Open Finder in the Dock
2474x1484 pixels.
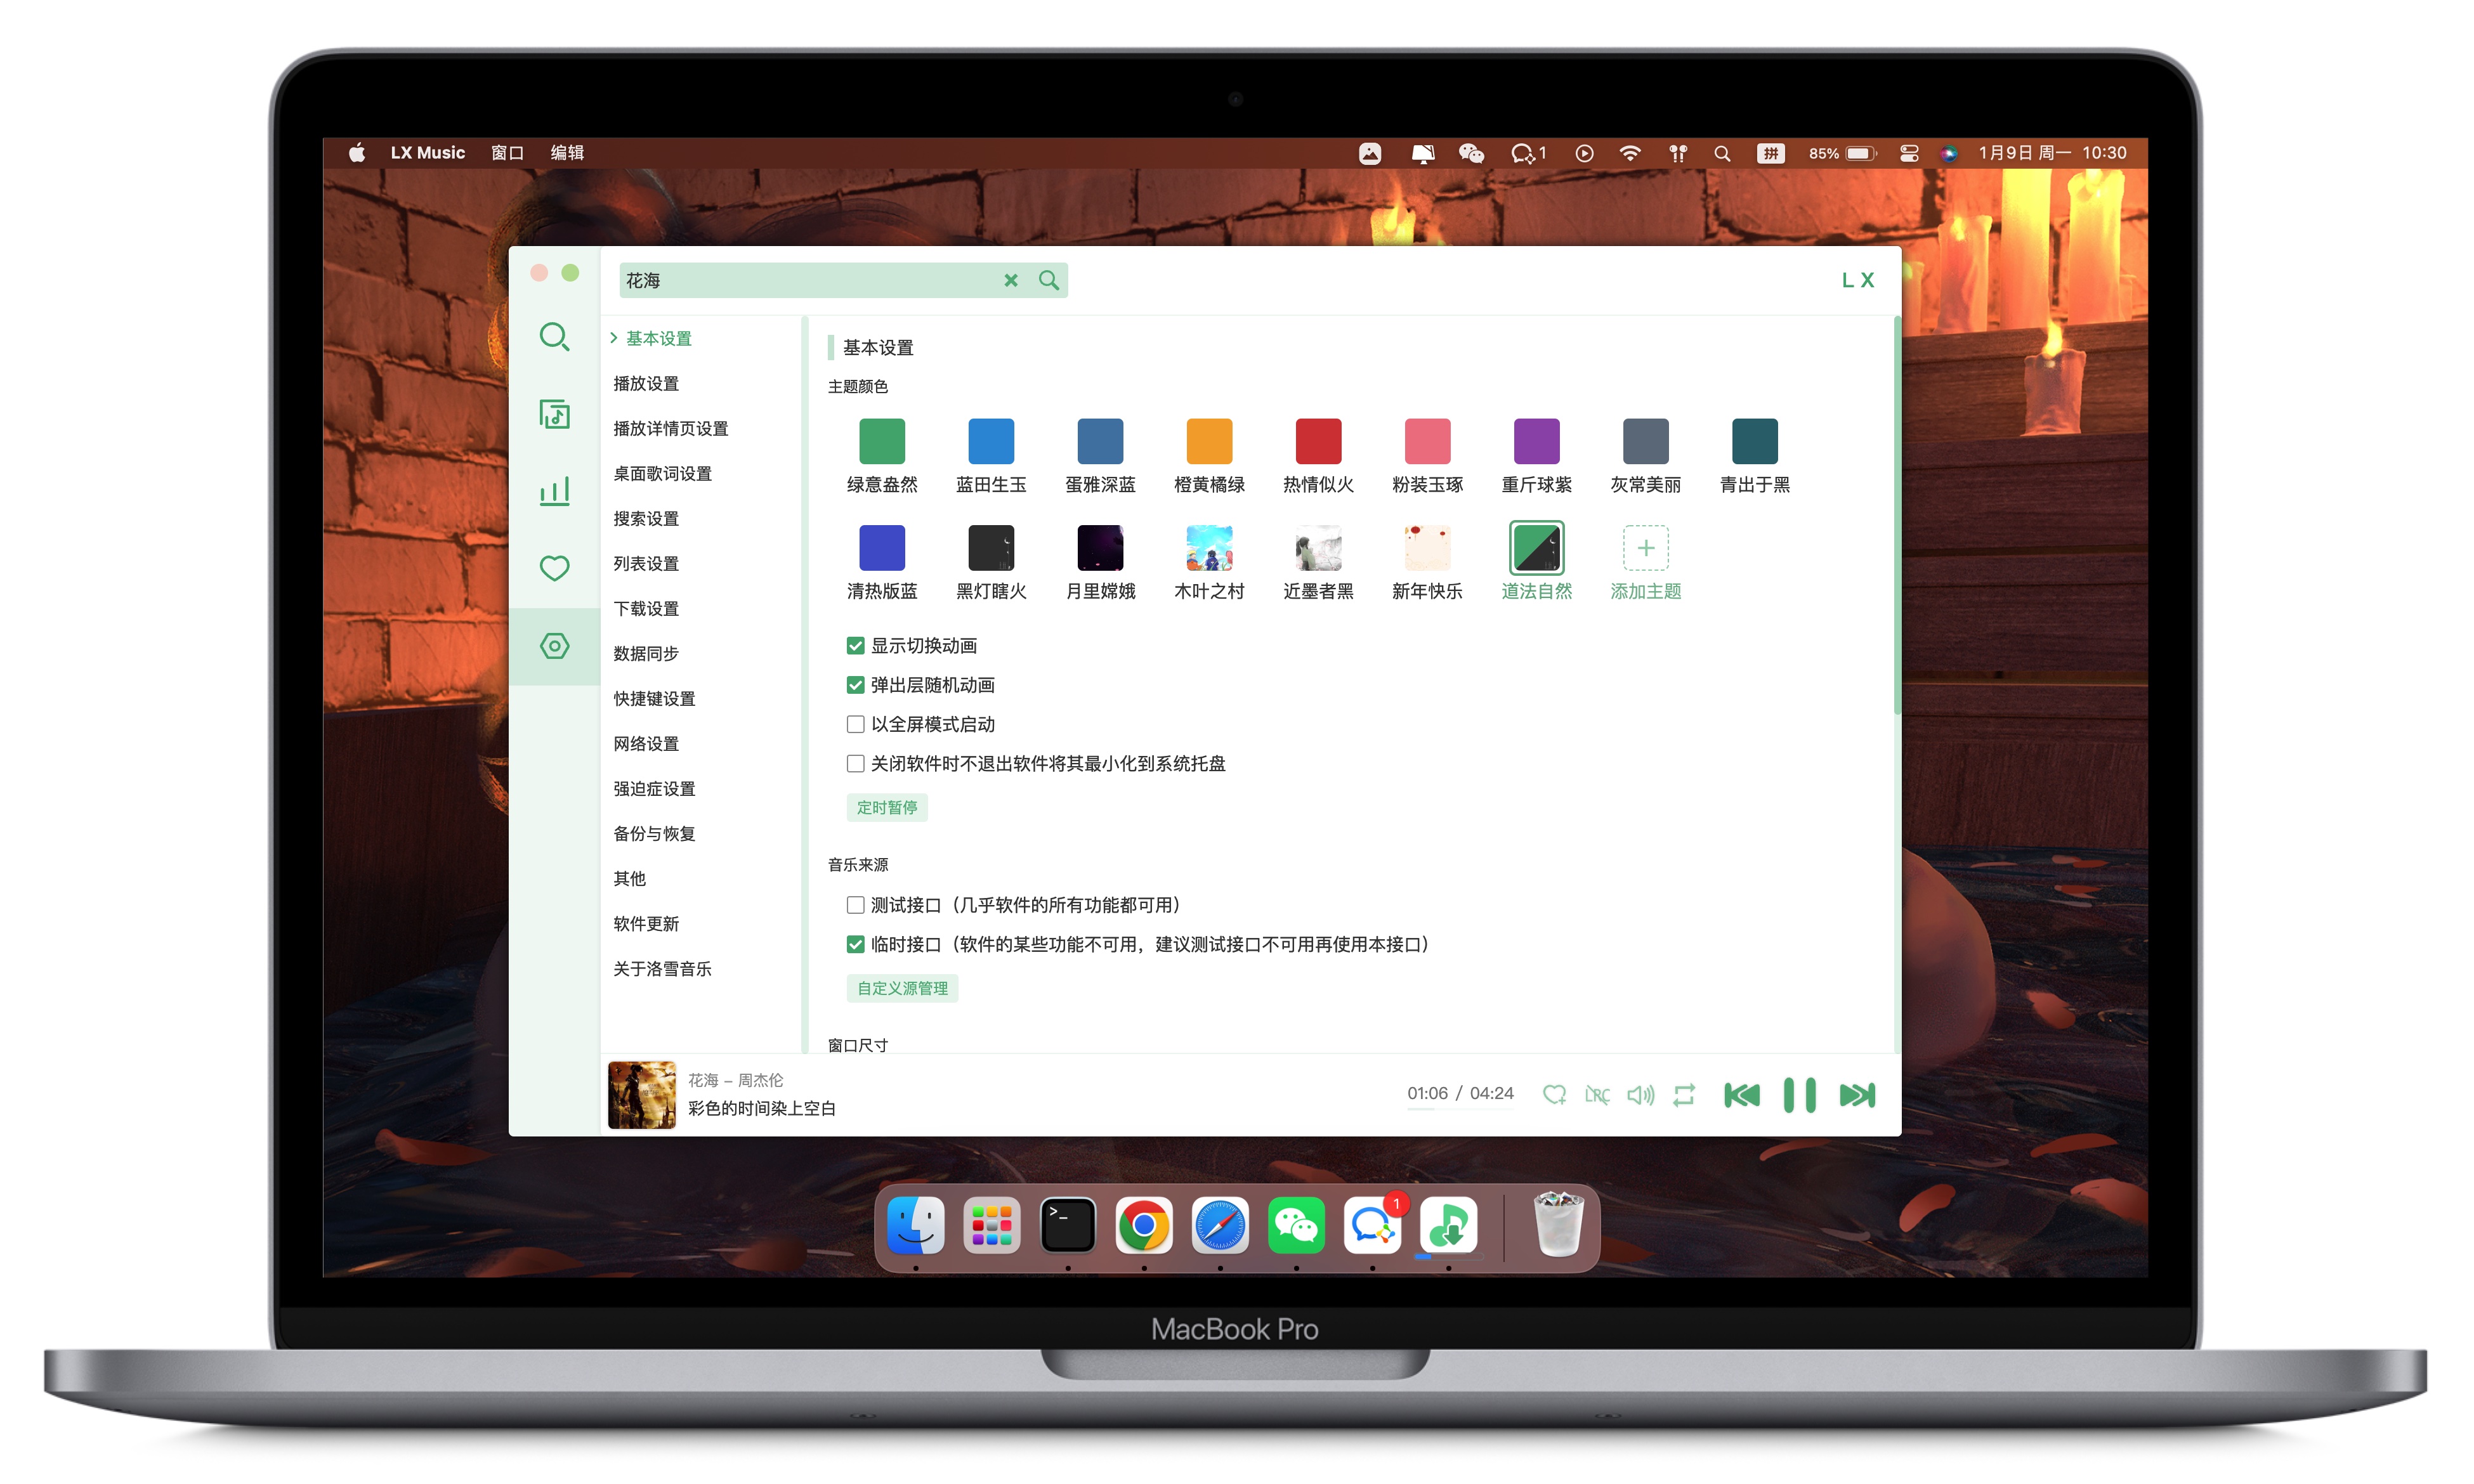coord(915,1225)
